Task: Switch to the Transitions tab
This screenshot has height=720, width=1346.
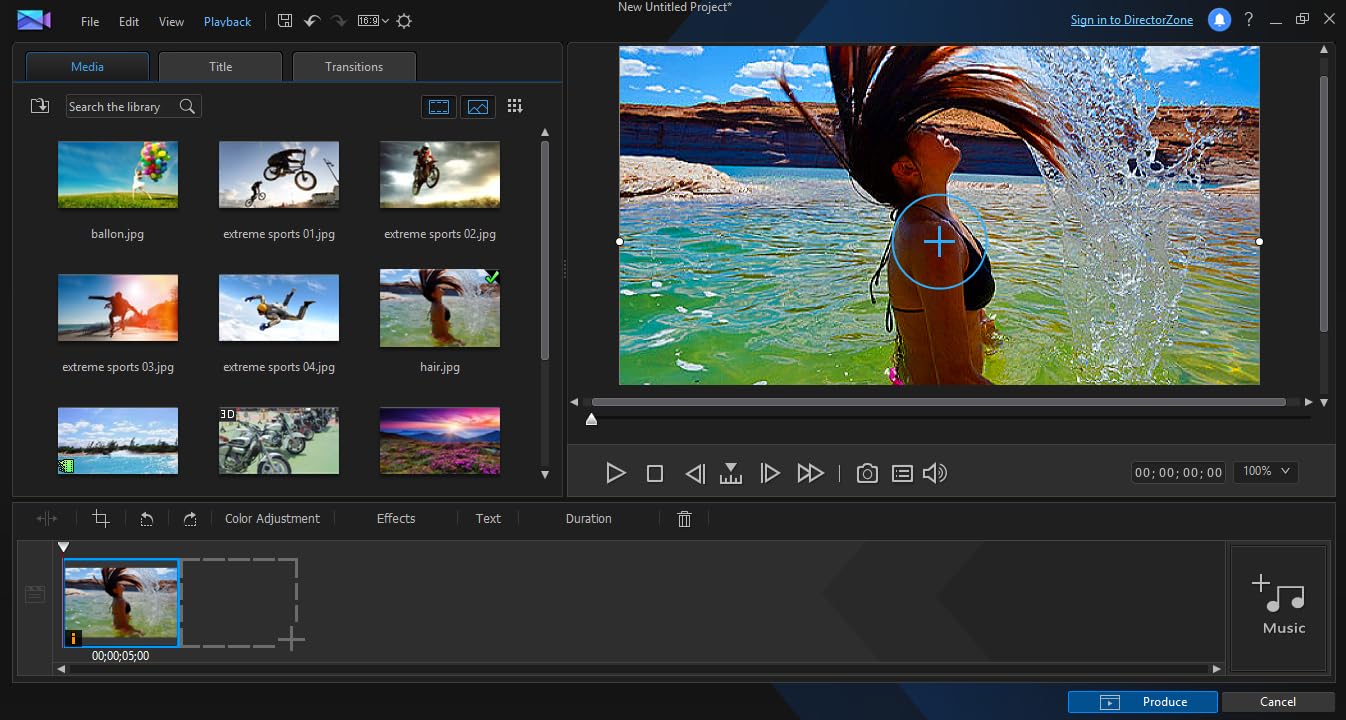Action: [x=354, y=67]
